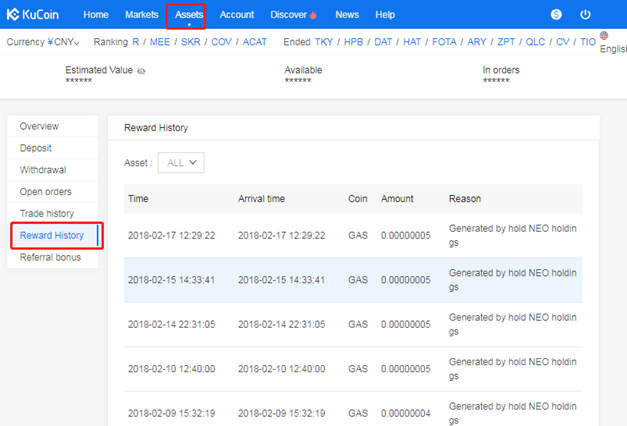Open the Help menu
This screenshot has height=426, width=627.
(385, 15)
